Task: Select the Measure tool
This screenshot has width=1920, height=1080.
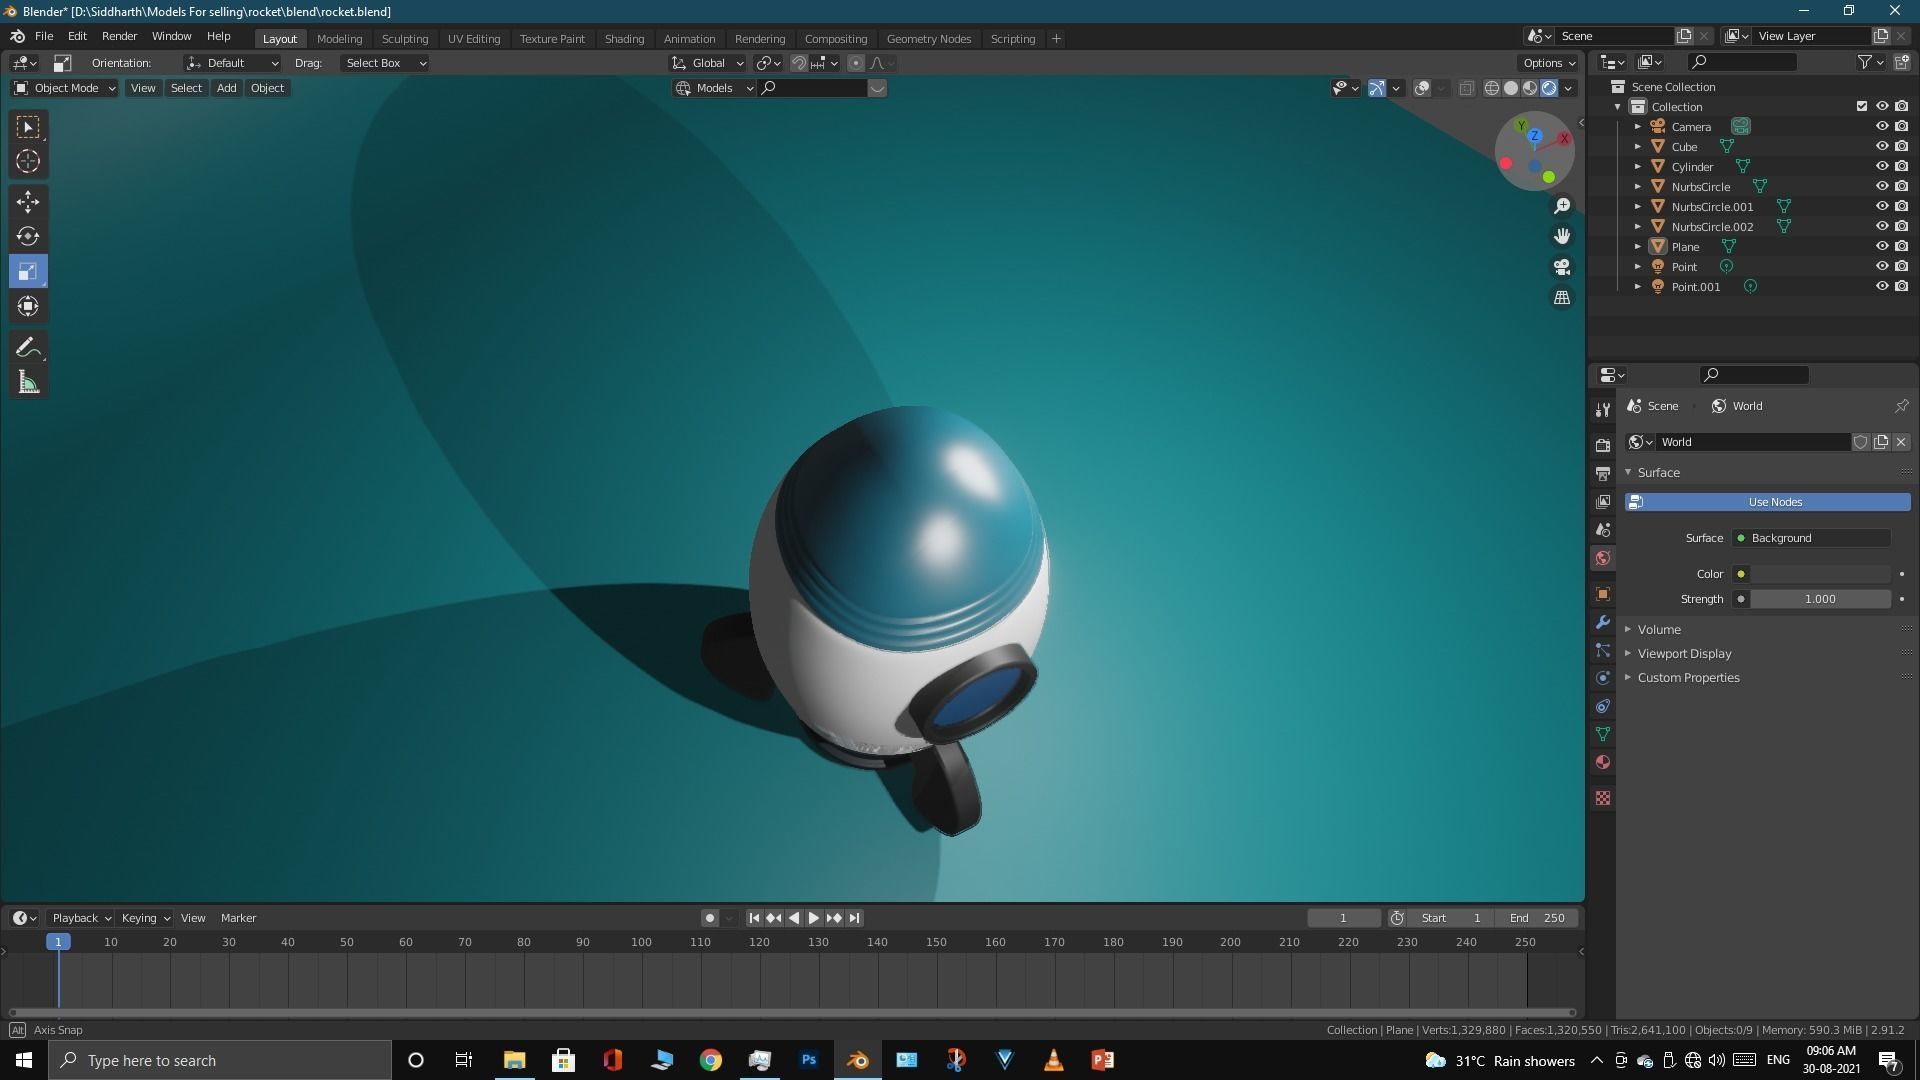Action: tap(28, 382)
